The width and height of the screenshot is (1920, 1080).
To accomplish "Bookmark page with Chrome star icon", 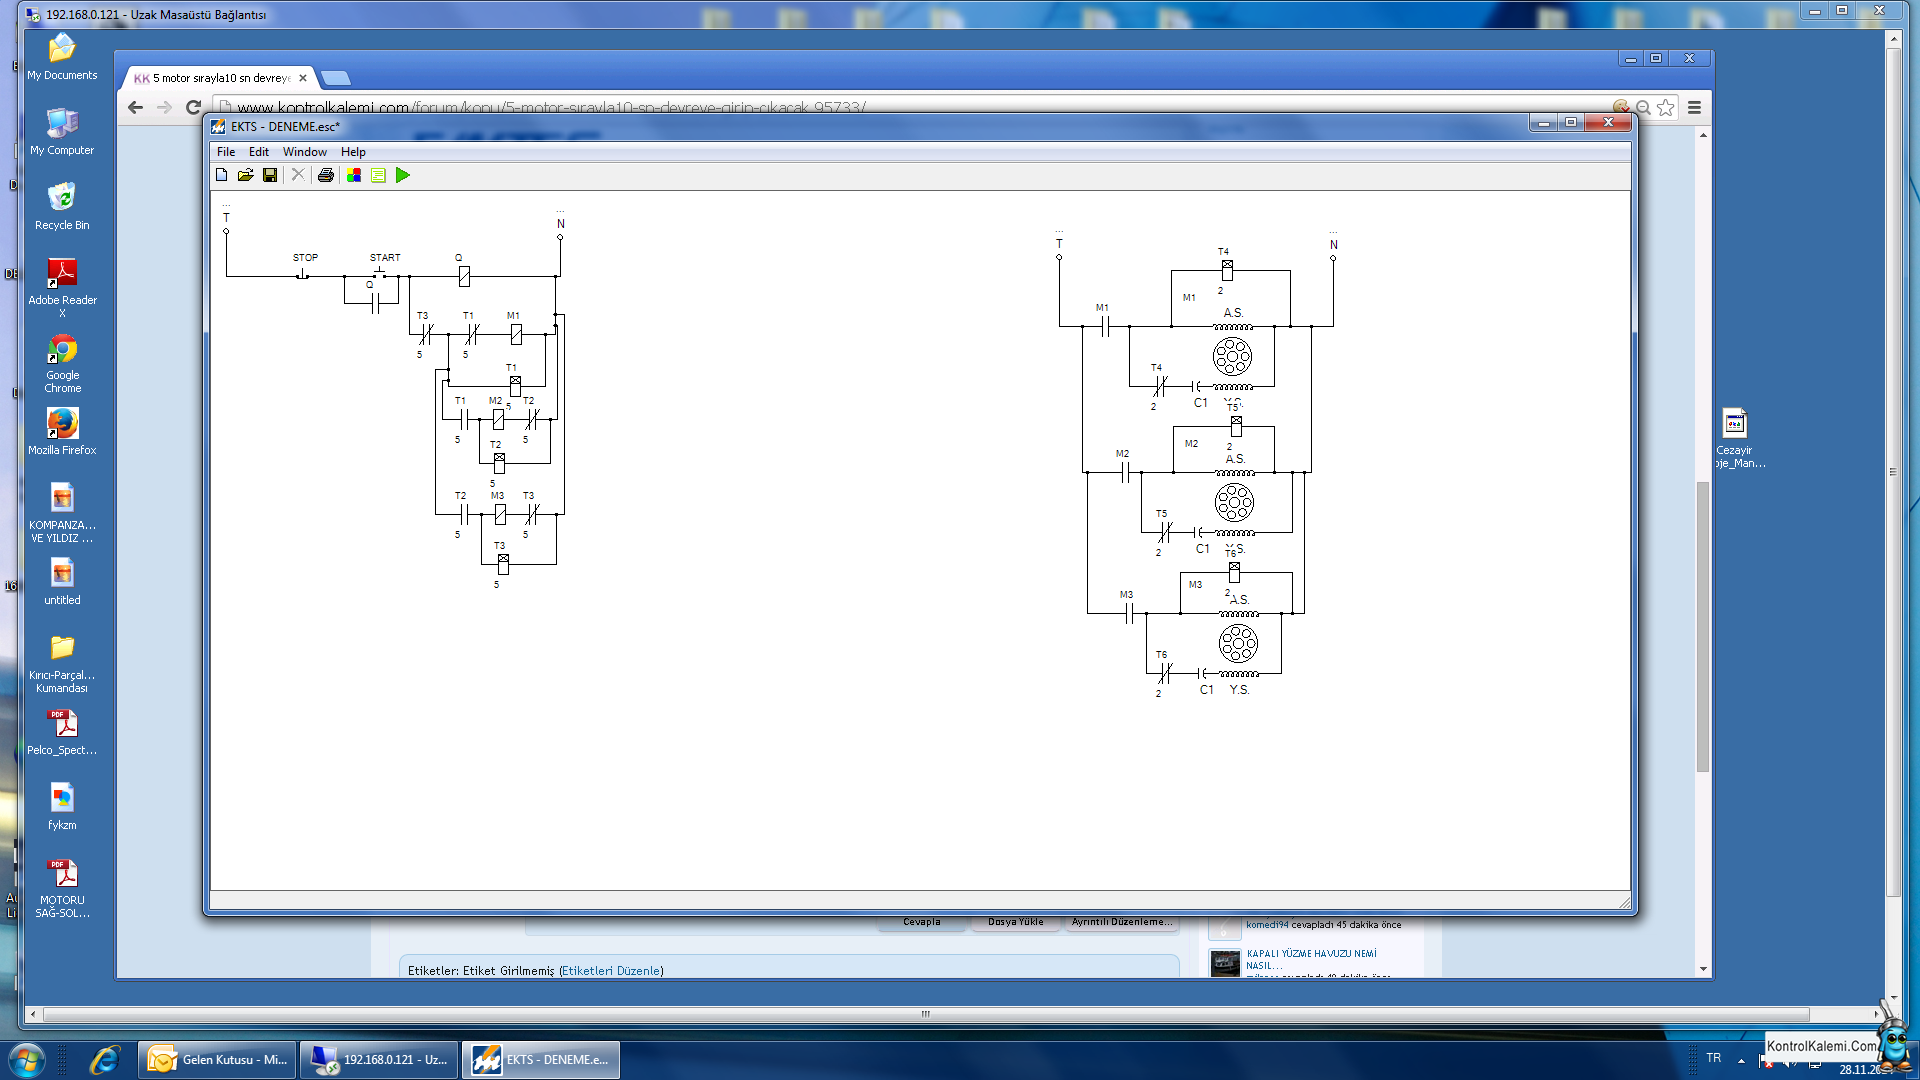I will [1666, 107].
